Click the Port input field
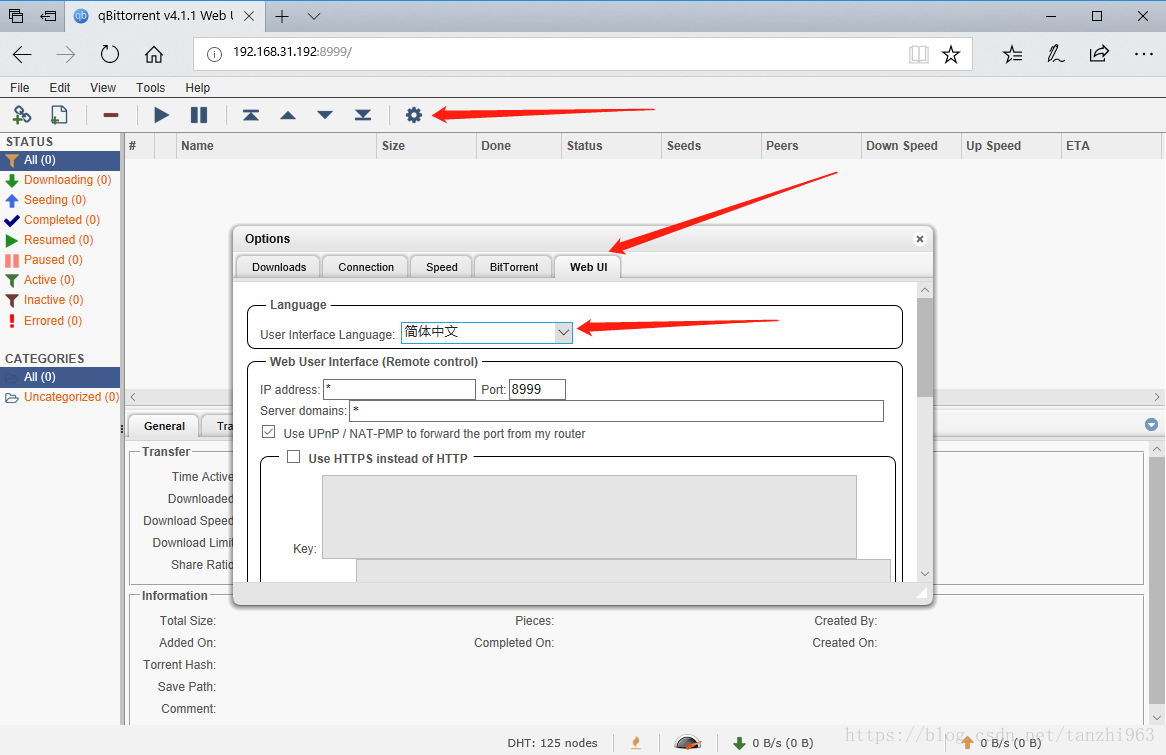The image size is (1166, 755). 537,389
